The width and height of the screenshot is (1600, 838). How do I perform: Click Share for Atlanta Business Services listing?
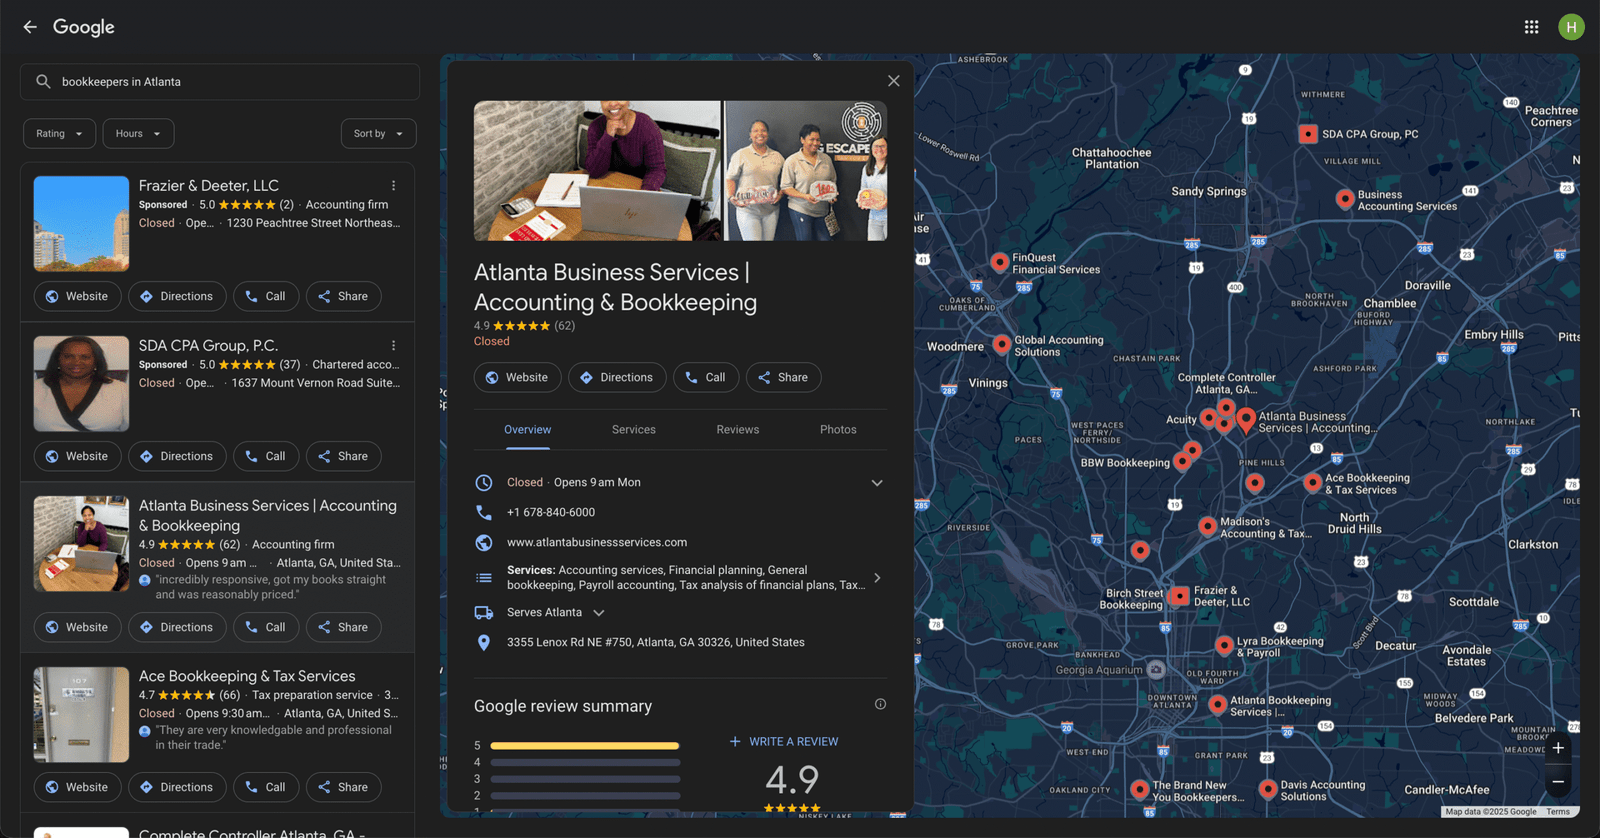(x=344, y=627)
